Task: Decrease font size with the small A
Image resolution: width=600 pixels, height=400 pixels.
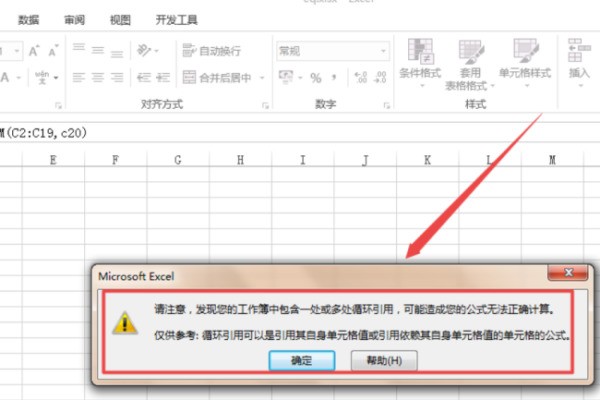Action: pyautogui.click(x=53, y=51)
